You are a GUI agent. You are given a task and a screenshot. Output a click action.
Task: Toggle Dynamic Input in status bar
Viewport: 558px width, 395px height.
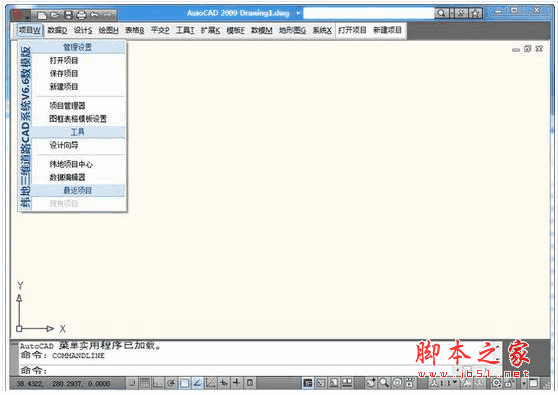(x=224, y=383)
